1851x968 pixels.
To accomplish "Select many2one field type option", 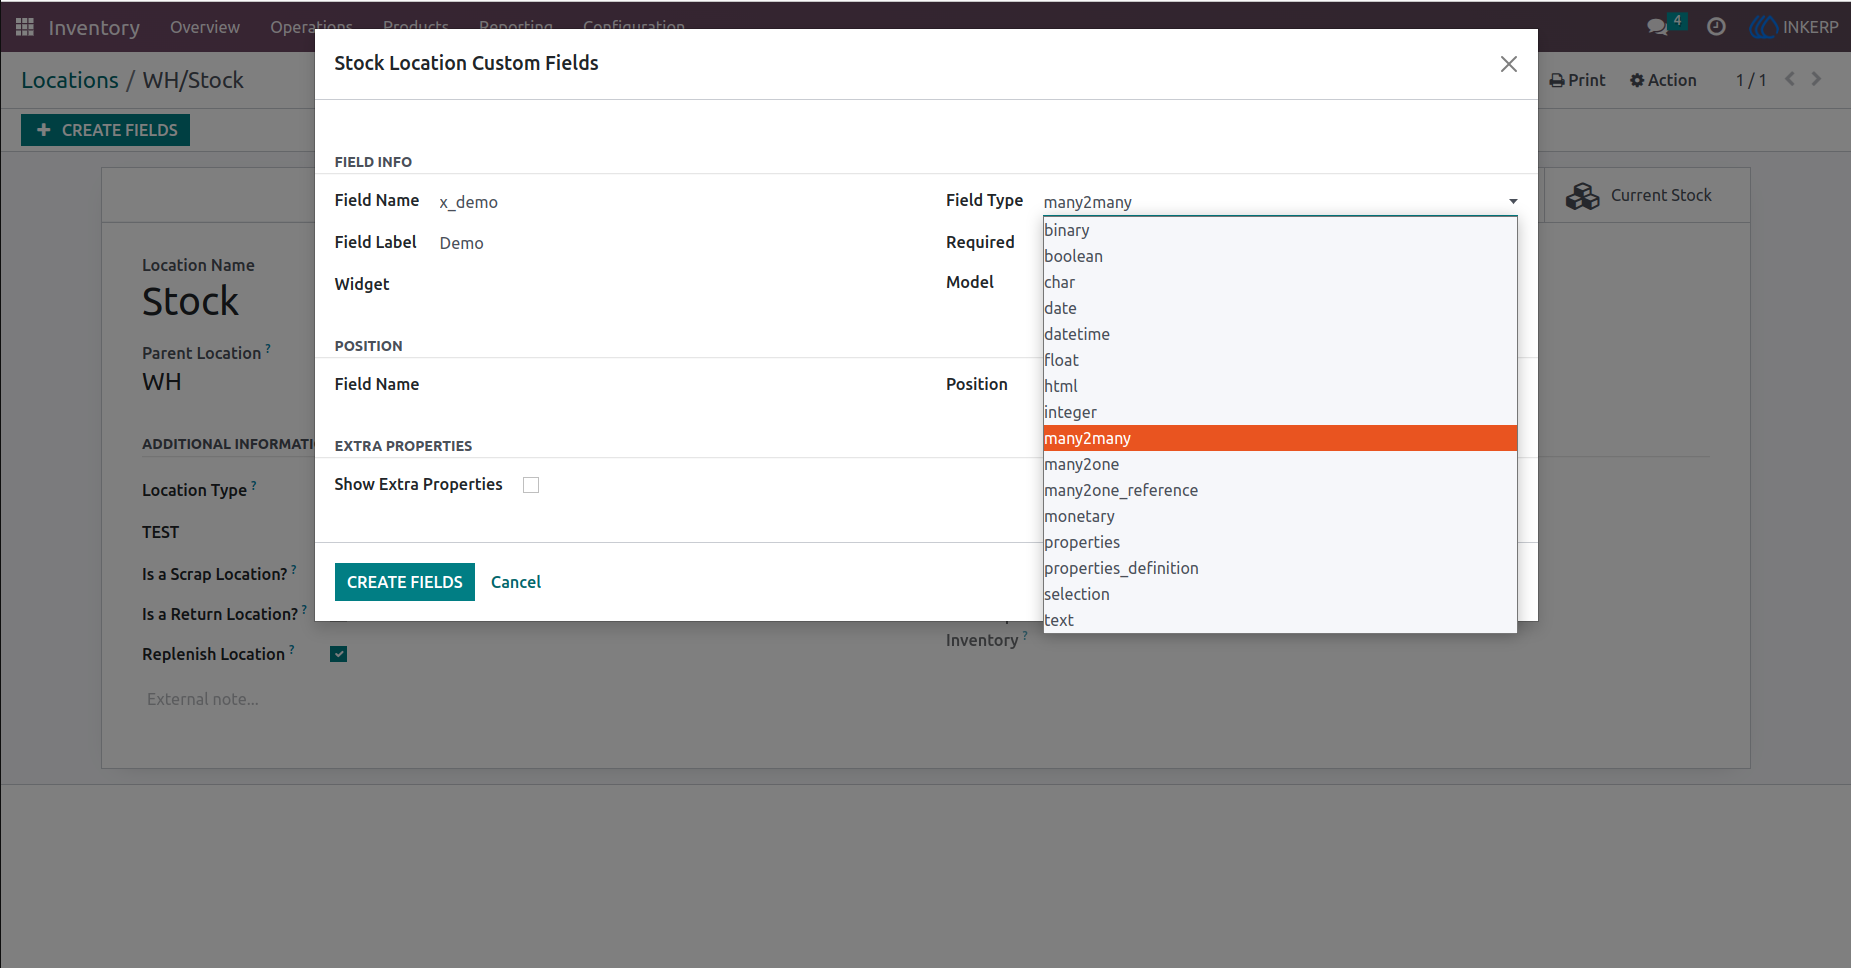I will pyautogui.click(x=1280, y=464).
